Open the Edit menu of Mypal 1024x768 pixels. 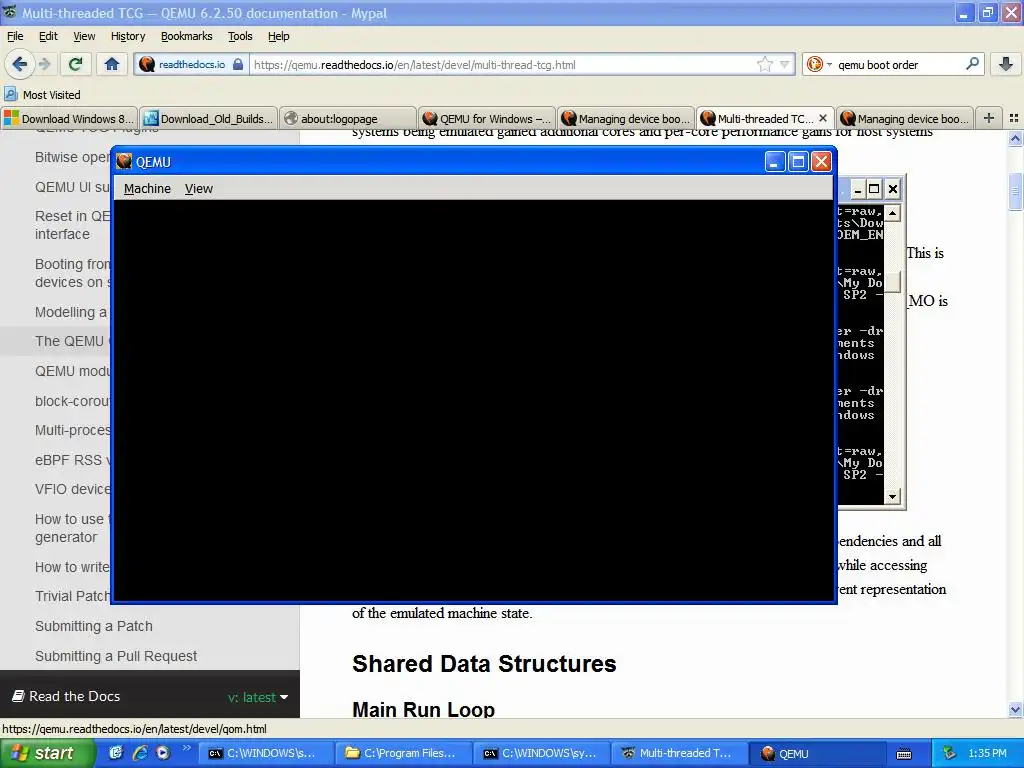[48, 36]
